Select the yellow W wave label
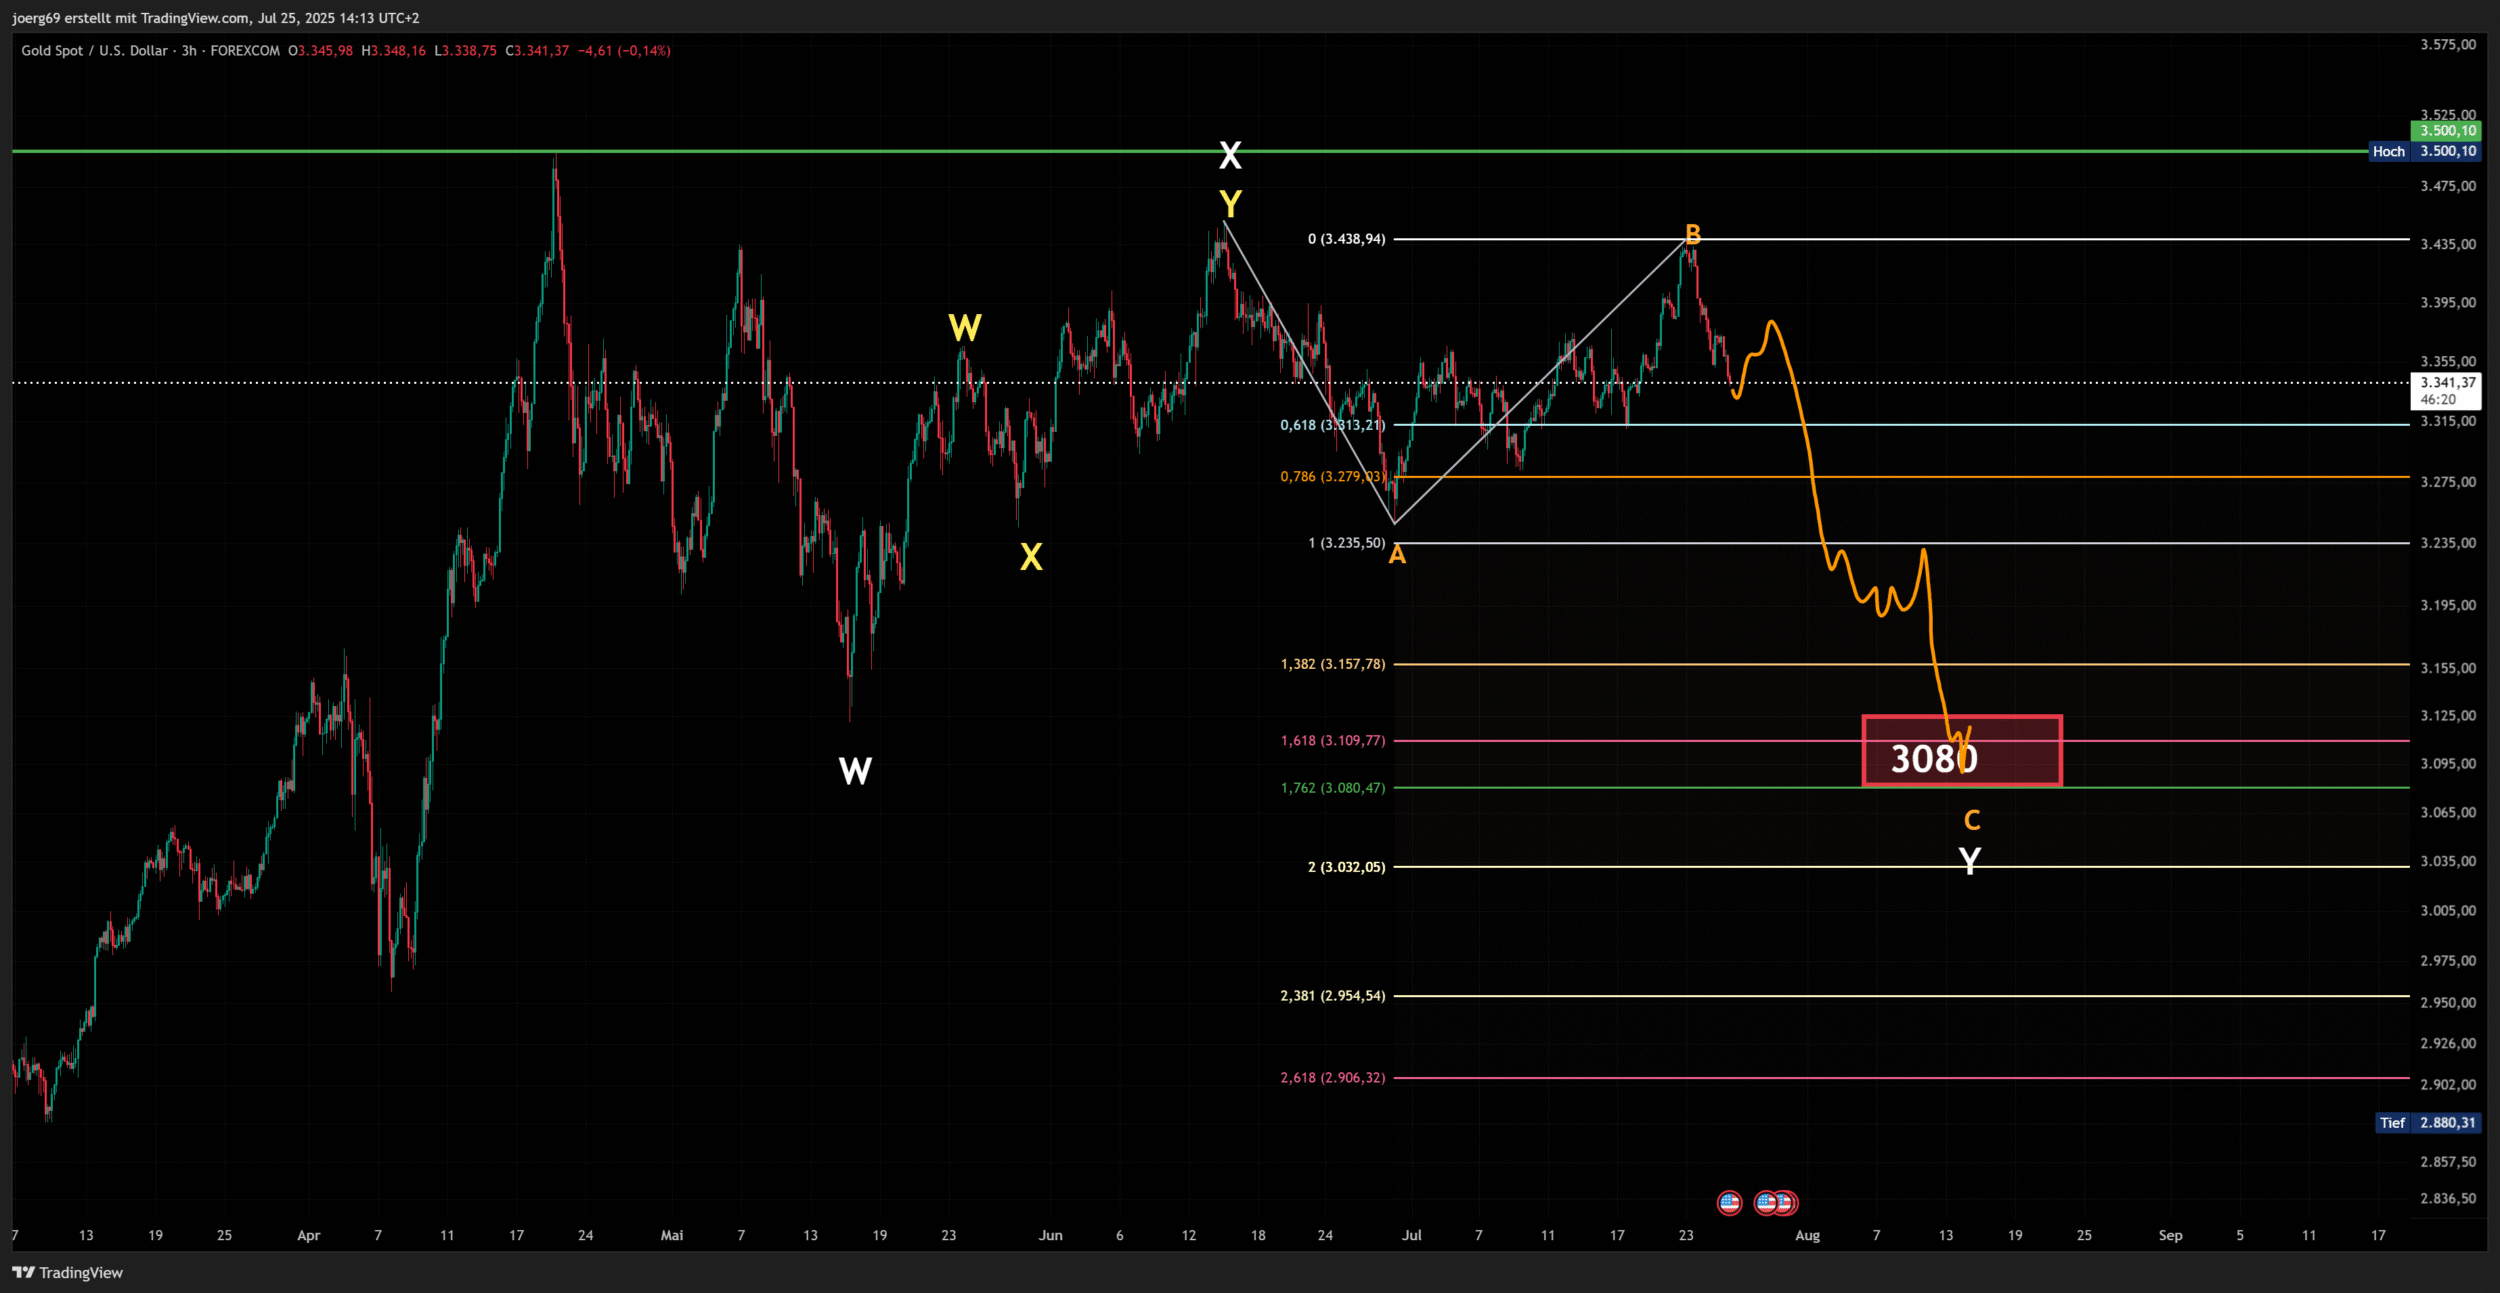 pos(964,327)
